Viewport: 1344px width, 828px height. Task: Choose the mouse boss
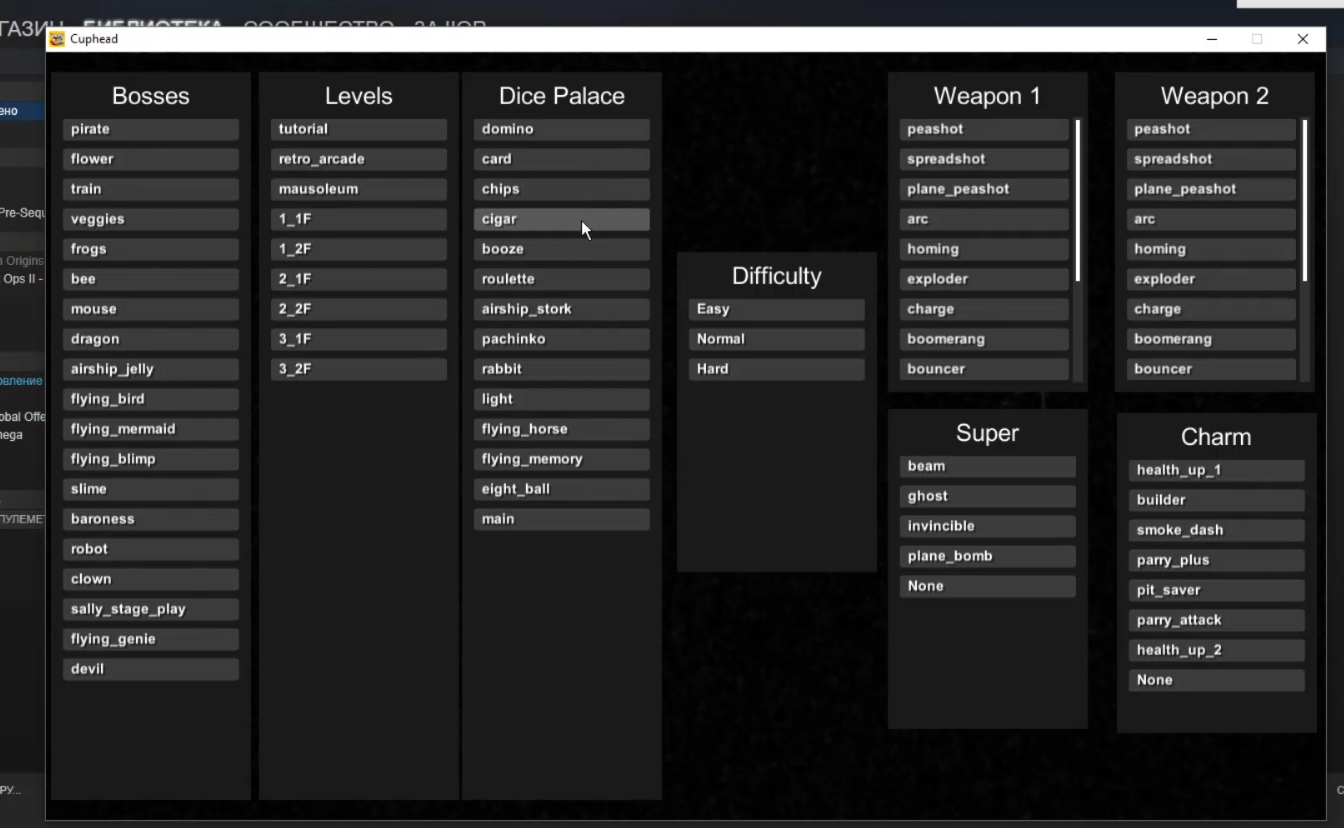click(x=151, y=310)
